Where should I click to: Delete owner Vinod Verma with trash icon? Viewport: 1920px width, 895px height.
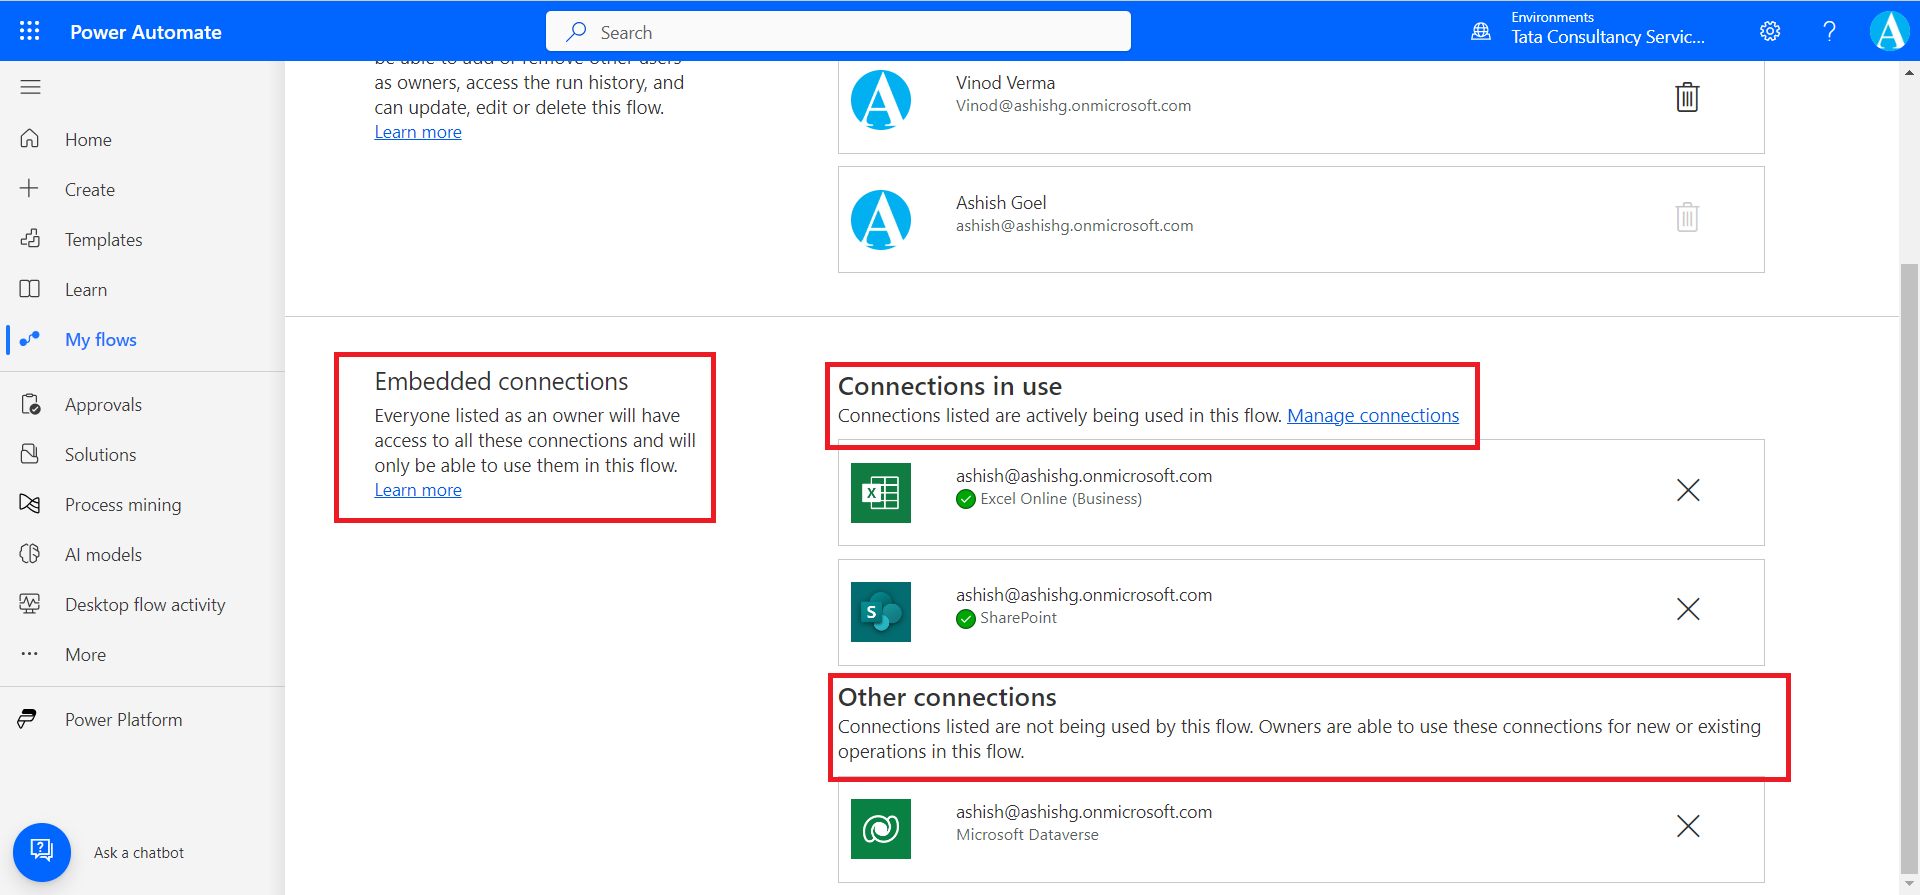(x=1687, y=97)
